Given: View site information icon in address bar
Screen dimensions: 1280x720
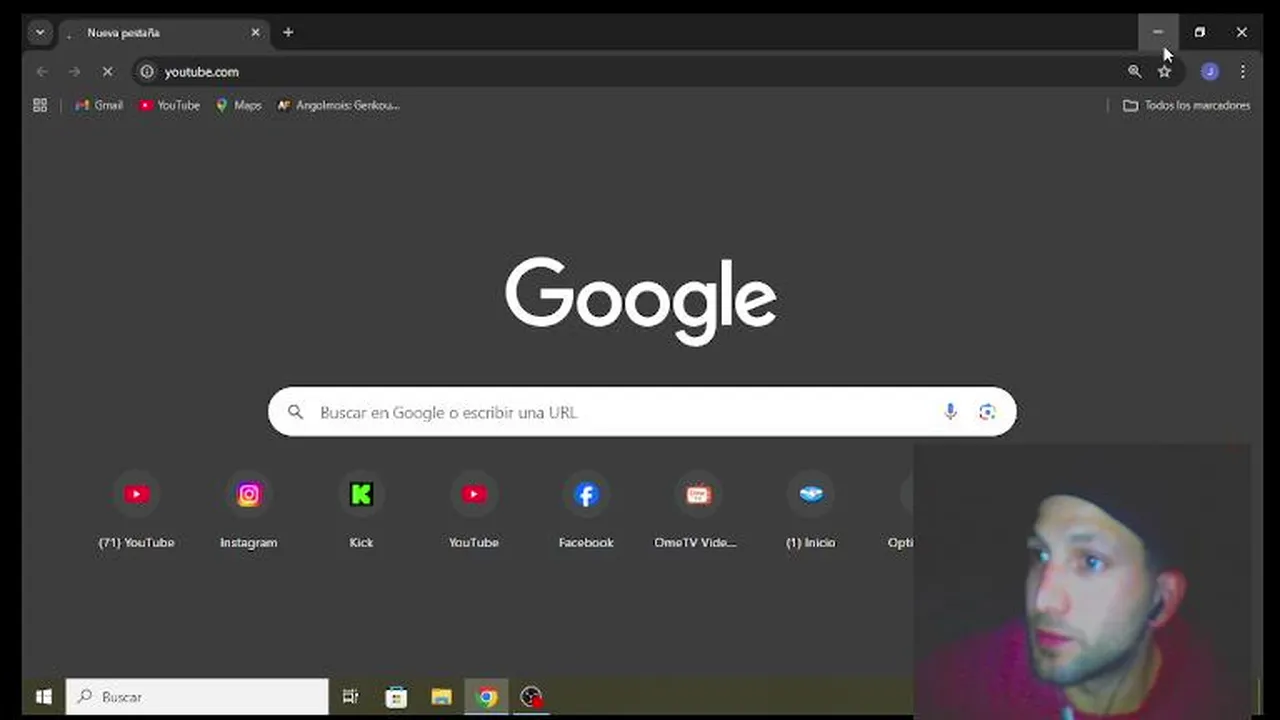Looking at the screenshot, I should pyautogui.click(x=147, y=72).
